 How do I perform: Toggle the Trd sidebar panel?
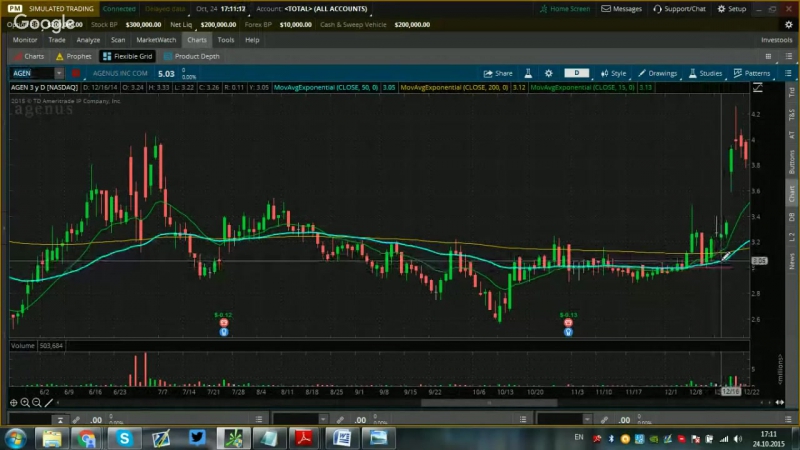792,92
